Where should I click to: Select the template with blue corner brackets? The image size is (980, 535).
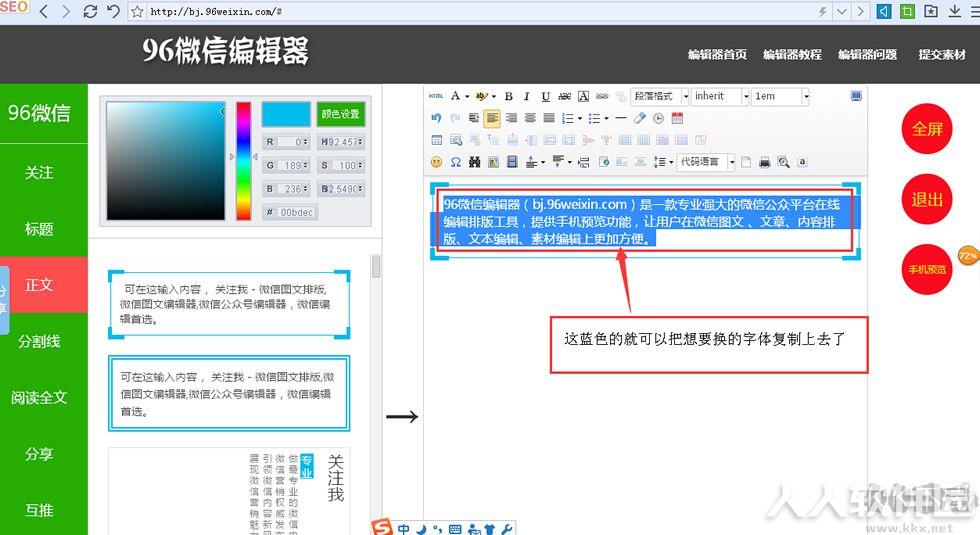(229, 304)
